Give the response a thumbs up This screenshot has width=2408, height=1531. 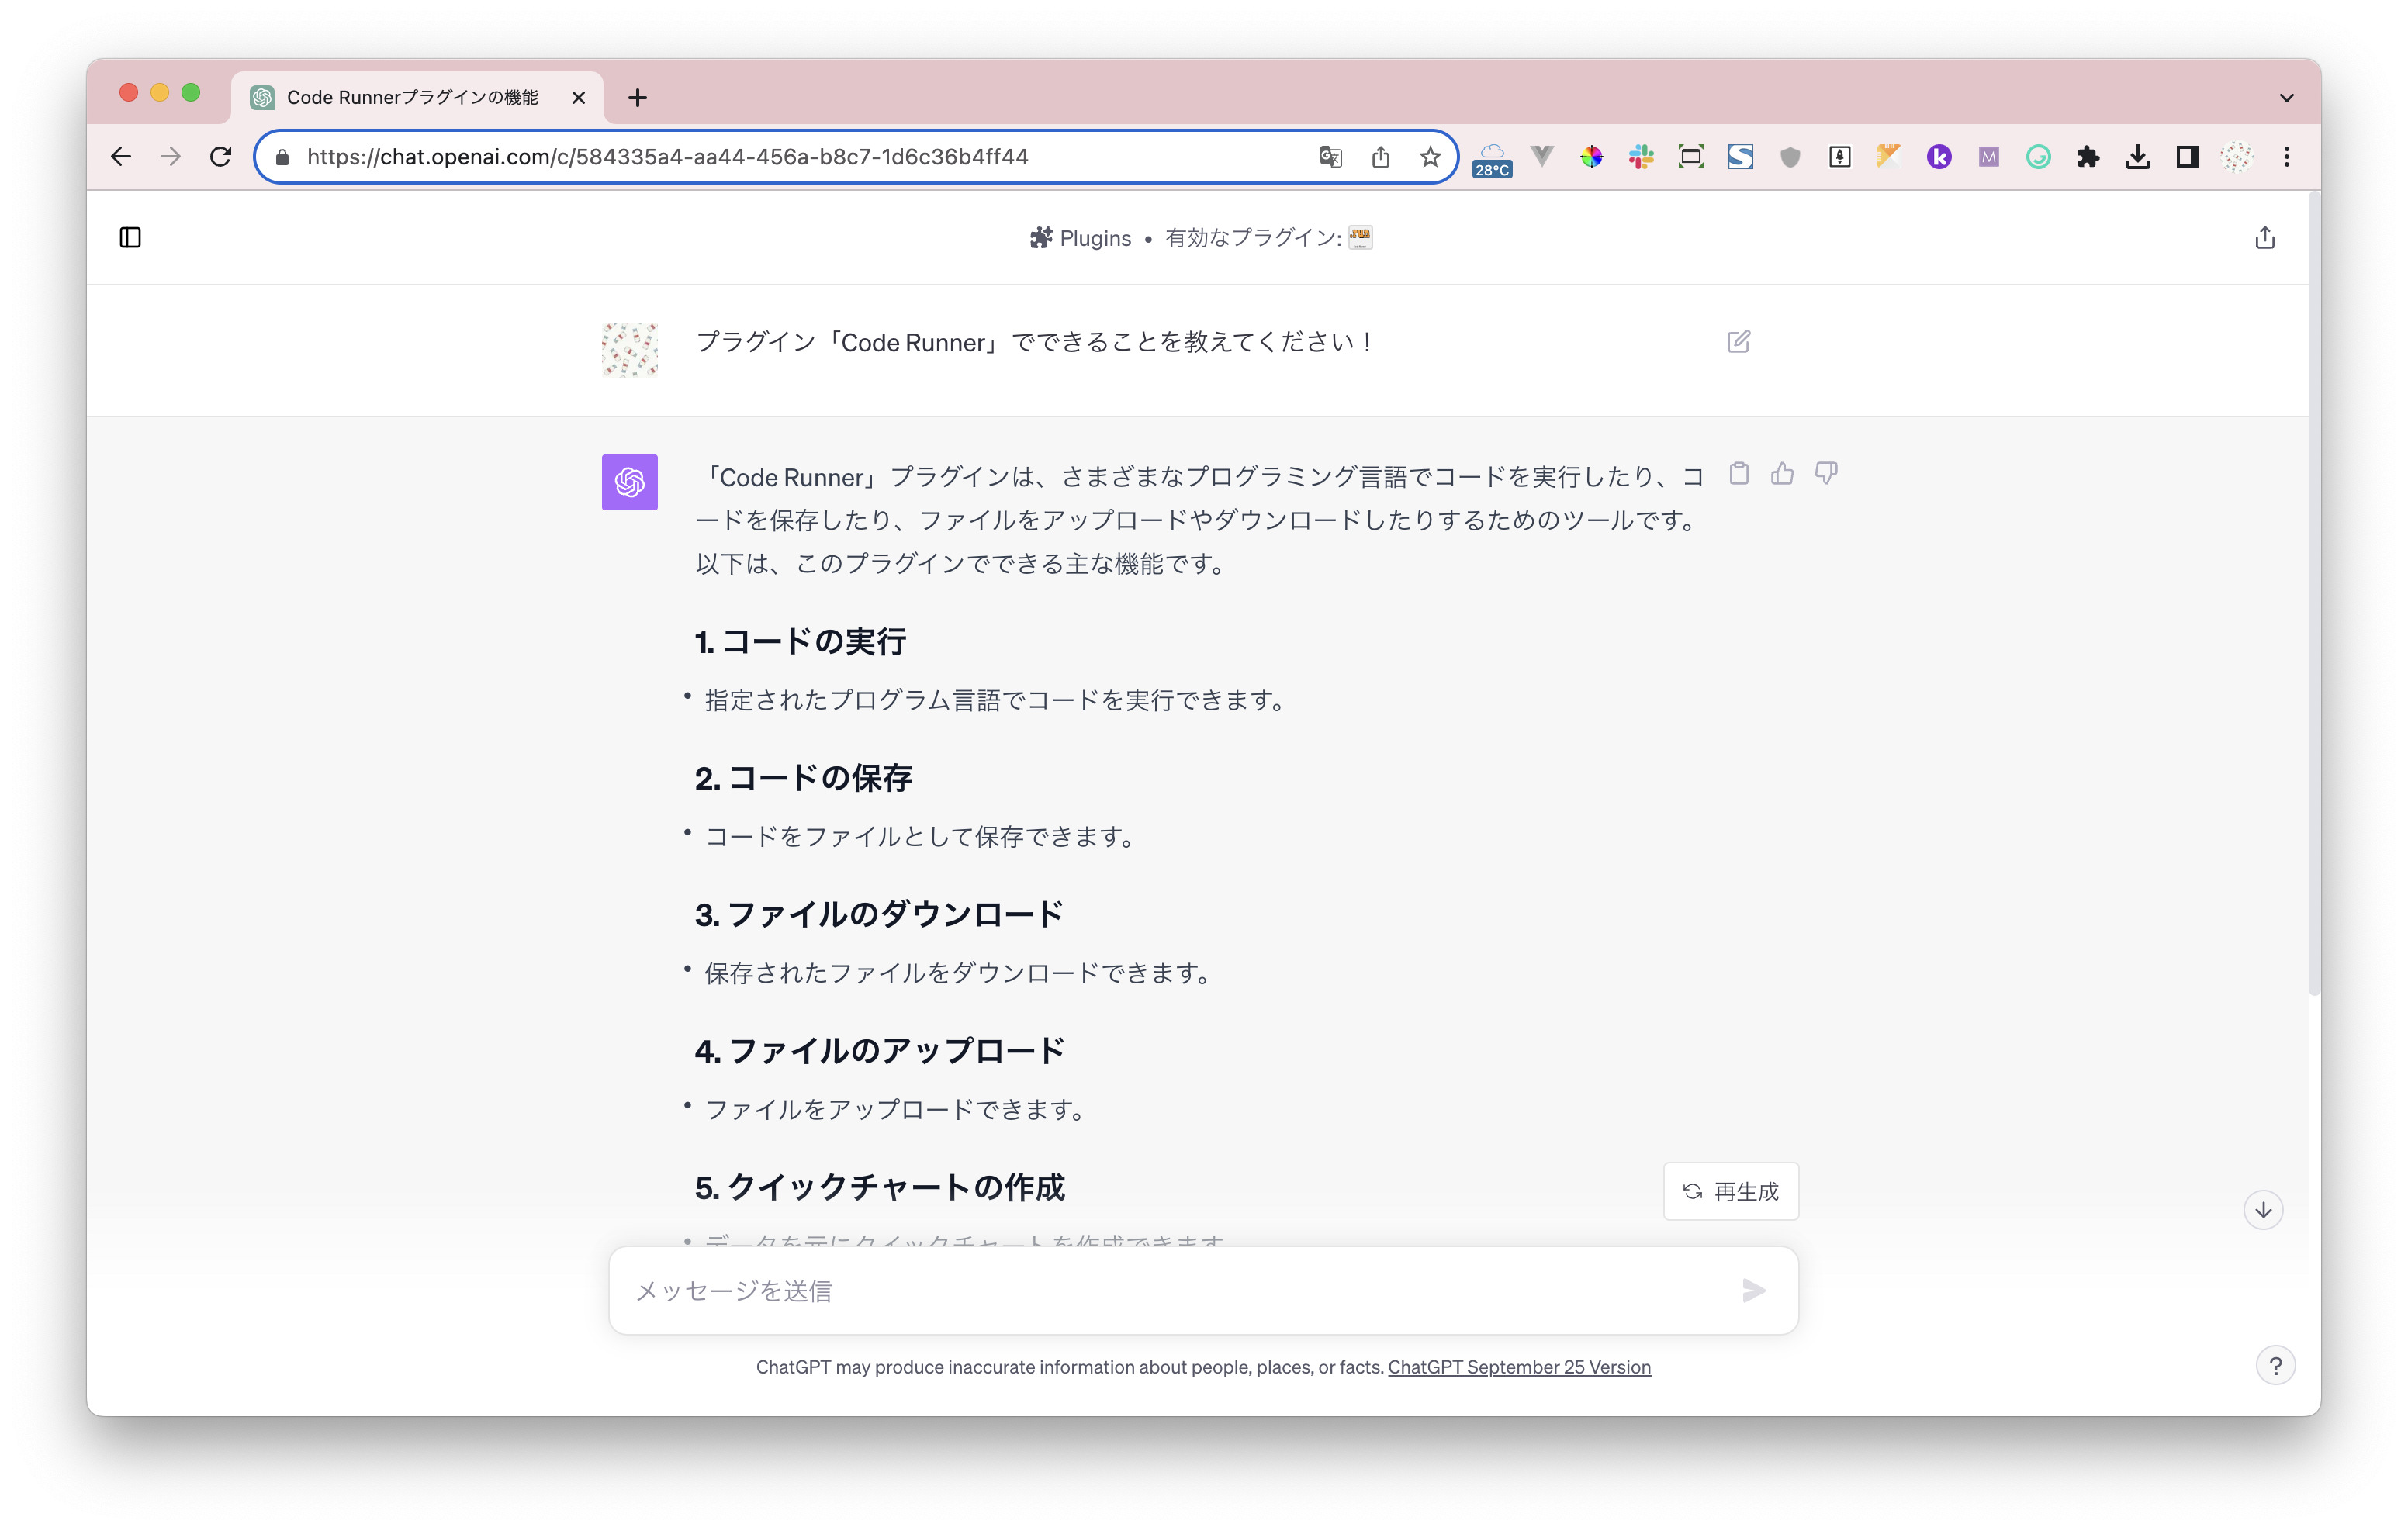tap(1782, 473)
